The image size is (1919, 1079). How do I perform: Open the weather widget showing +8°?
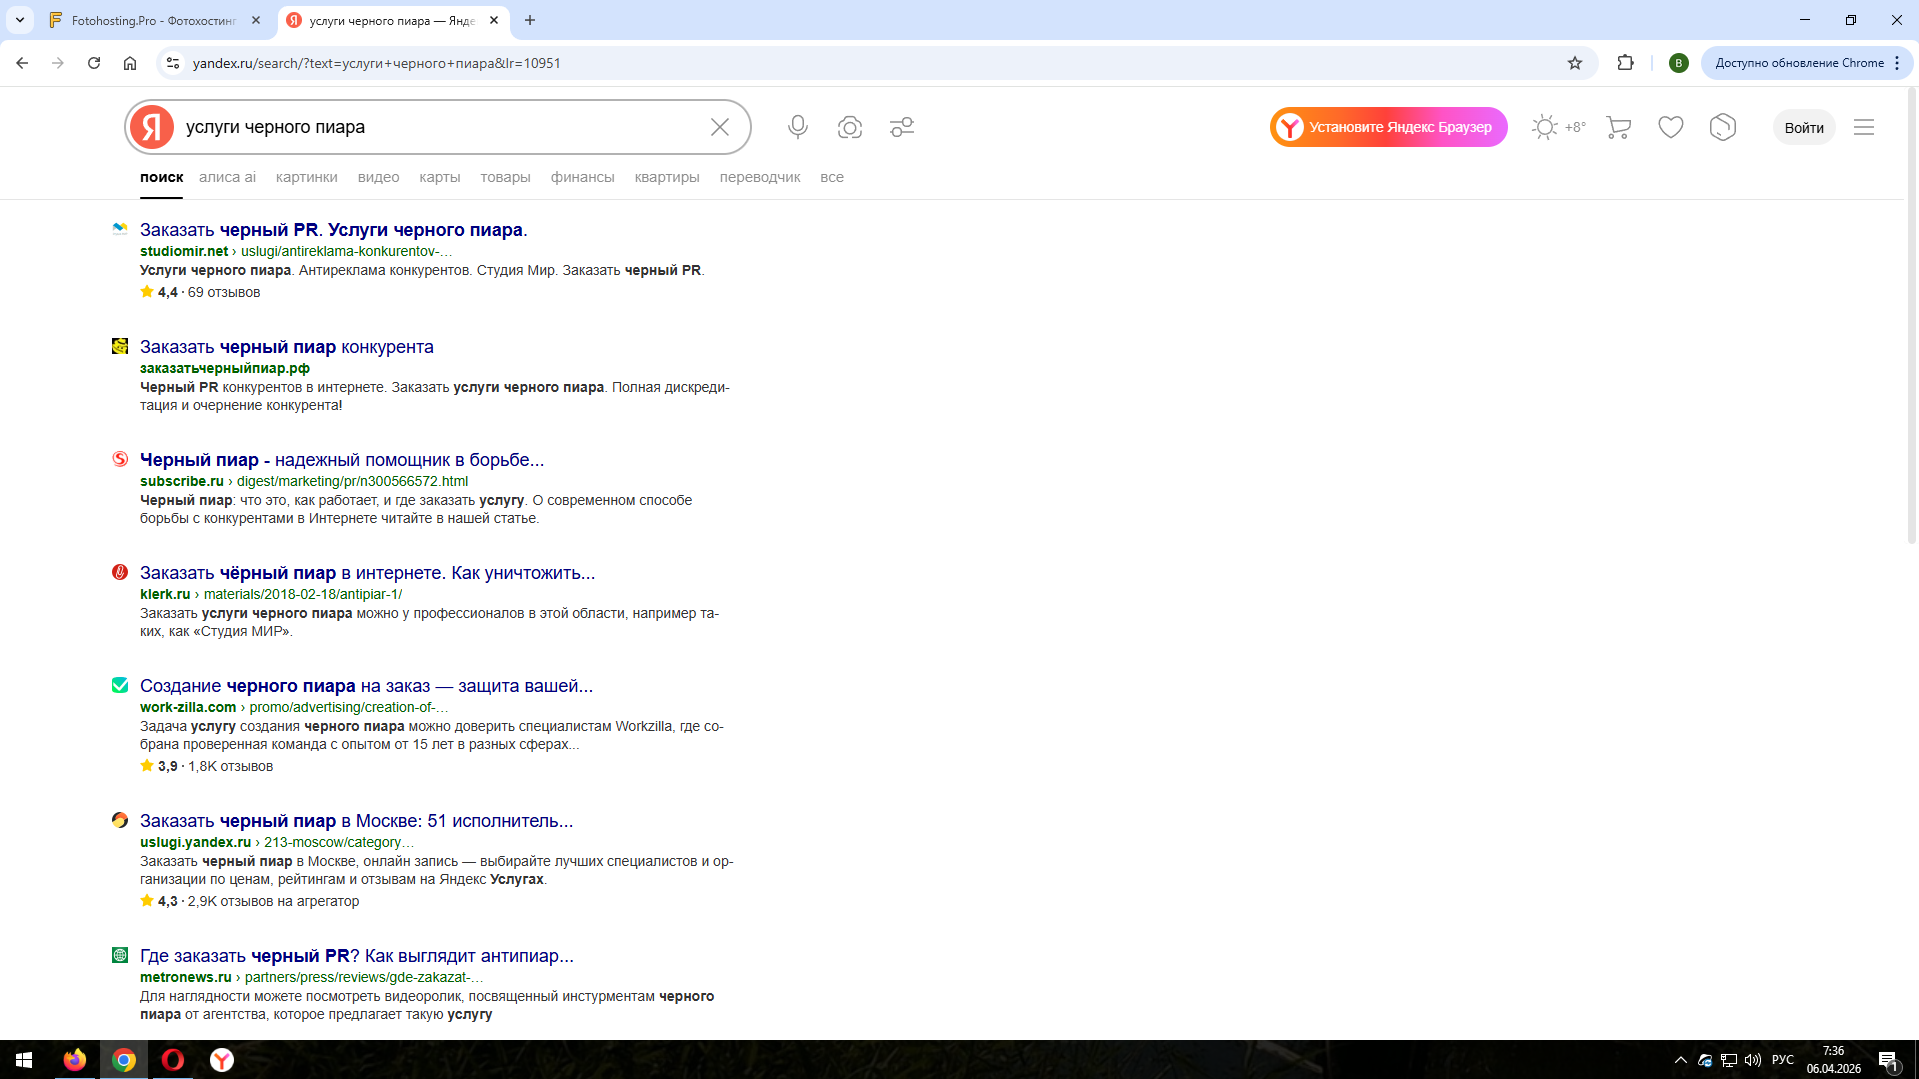coord(1558,127)
